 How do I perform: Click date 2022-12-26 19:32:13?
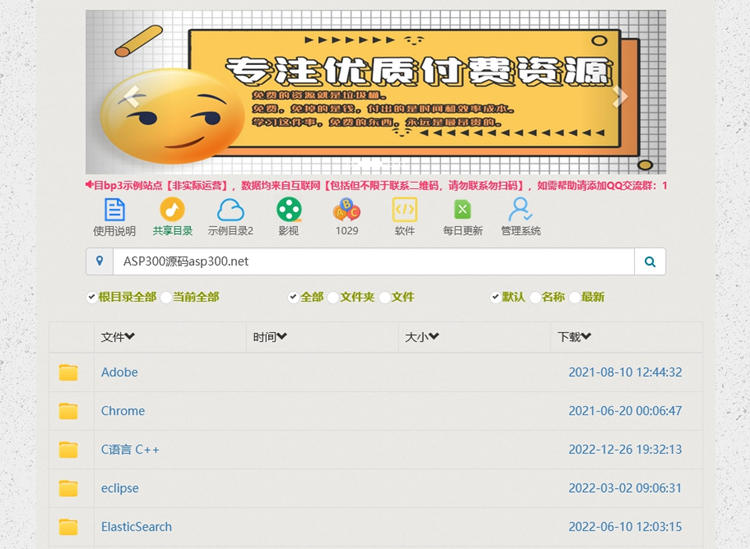tap(625, 450)
